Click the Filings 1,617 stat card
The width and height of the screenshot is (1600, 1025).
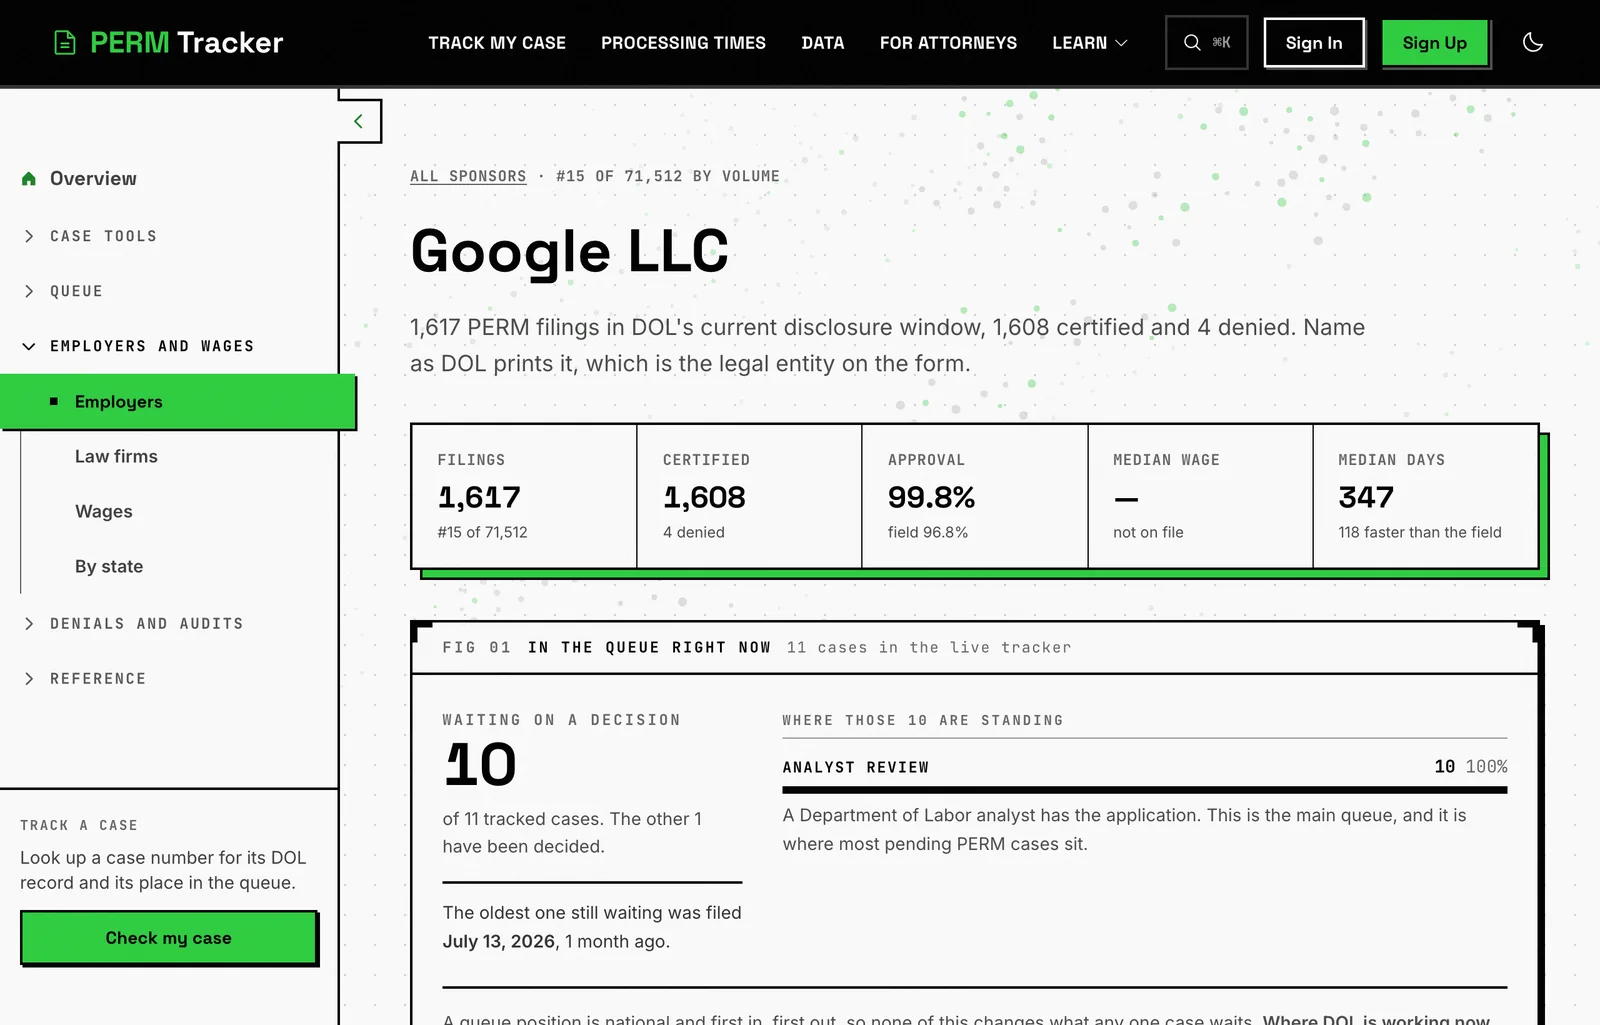(x=524, y=496)
